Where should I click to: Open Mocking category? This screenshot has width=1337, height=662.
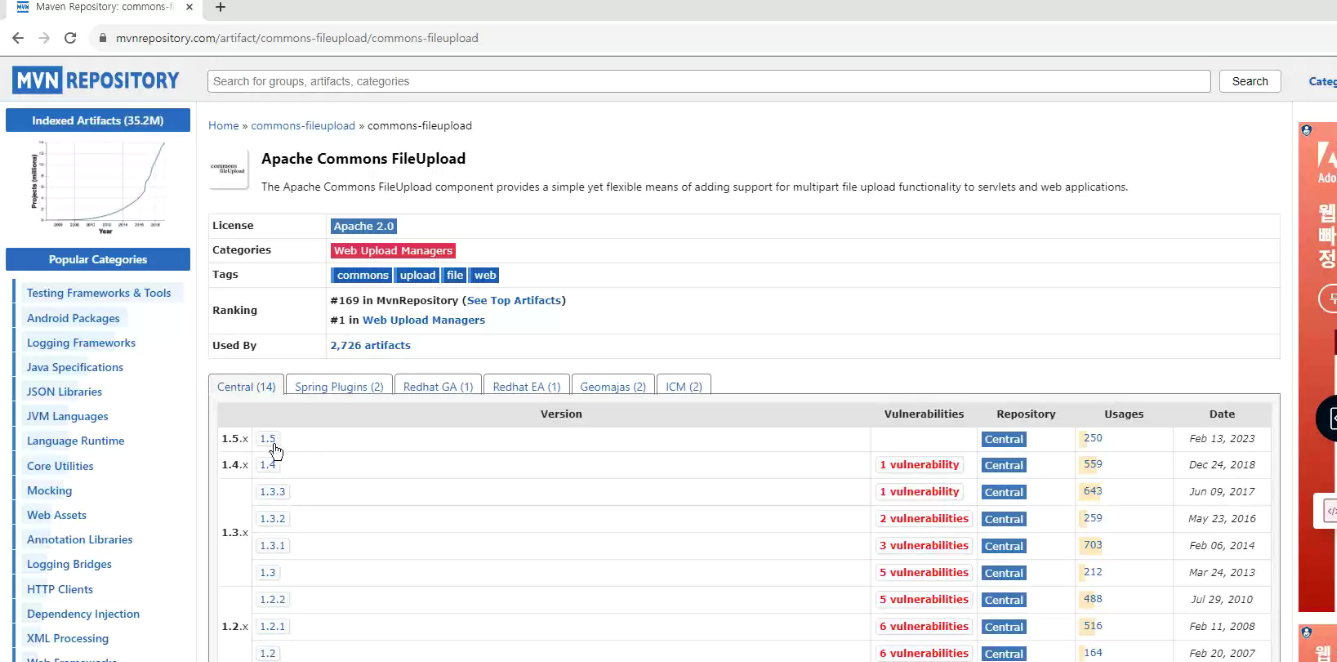pos(49,490)
